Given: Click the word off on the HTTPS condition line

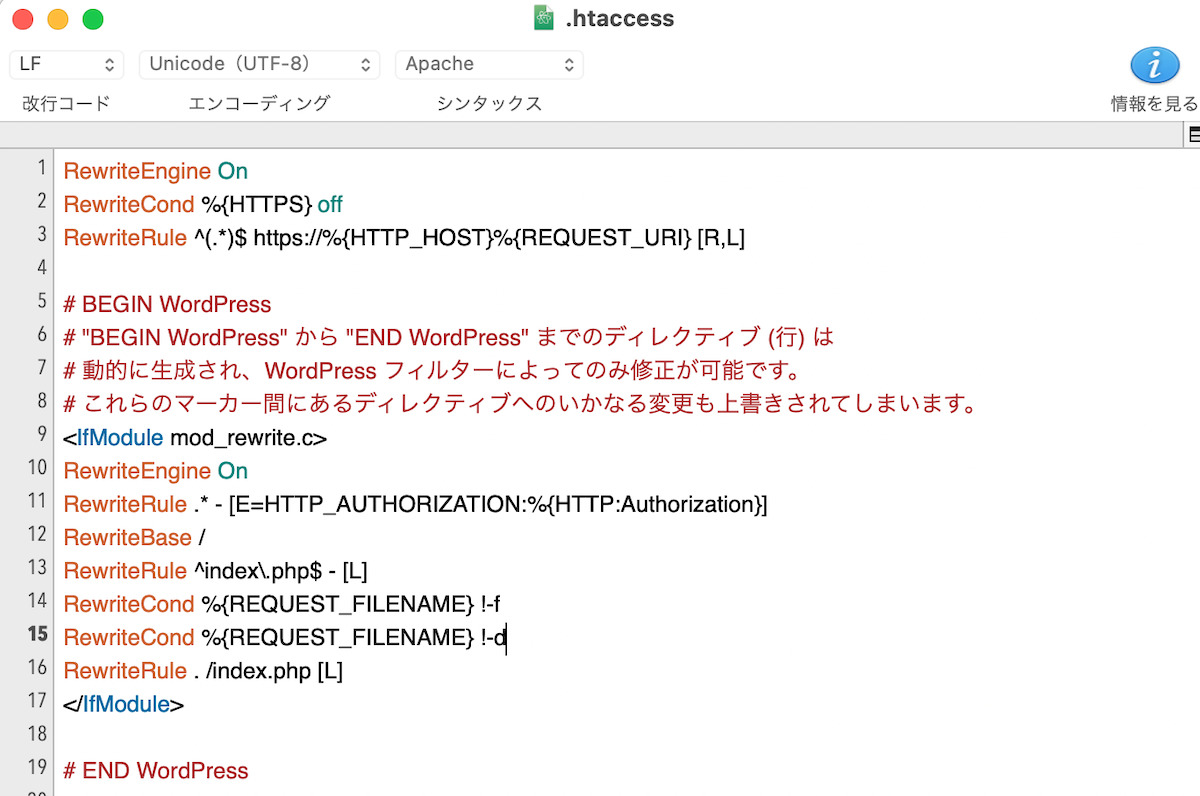Looking at the screenshot, I should pos(329,203).
